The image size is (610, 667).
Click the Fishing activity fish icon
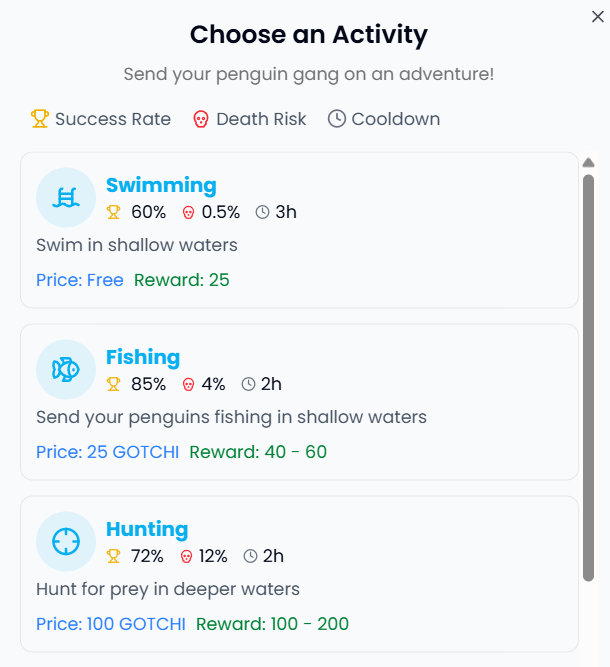[x=66, y=369]
